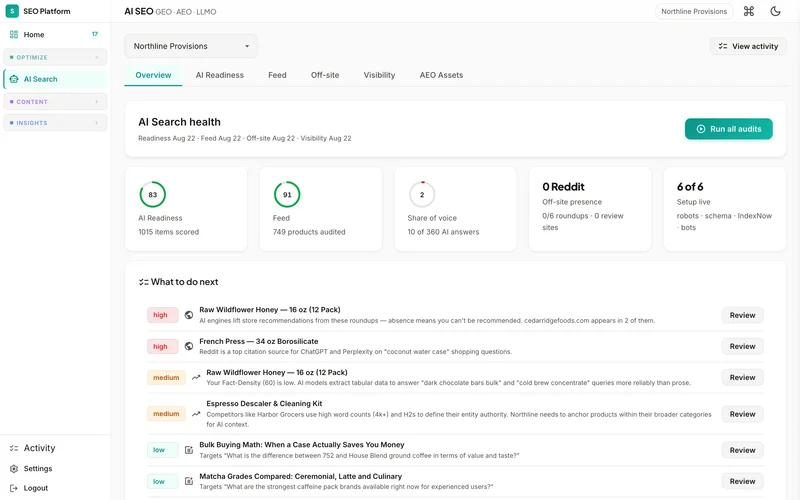Viewport: 800px width, 500px height.
Task: Click the View activity button
Action: [x=748, y=46]
